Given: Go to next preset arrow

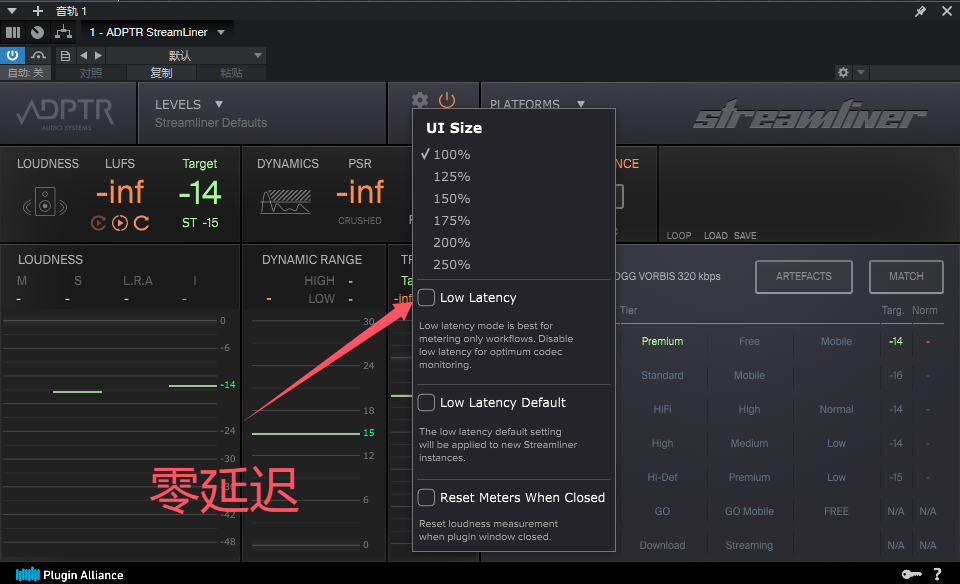Looking at the screenshot, I should 98,56.
